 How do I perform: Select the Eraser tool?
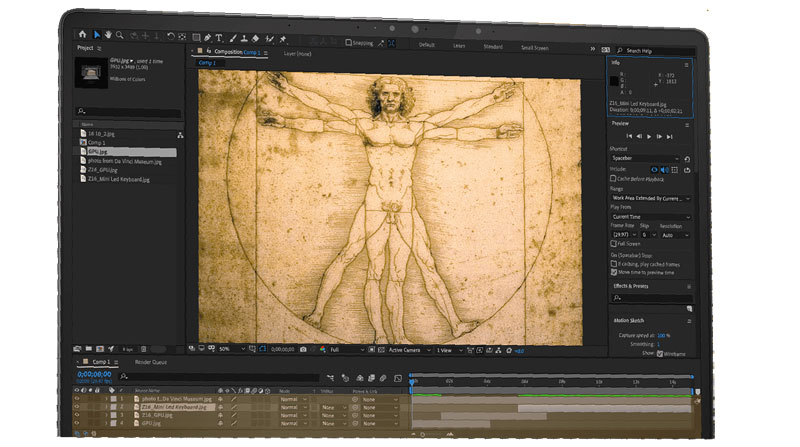(x=256, y=38)
